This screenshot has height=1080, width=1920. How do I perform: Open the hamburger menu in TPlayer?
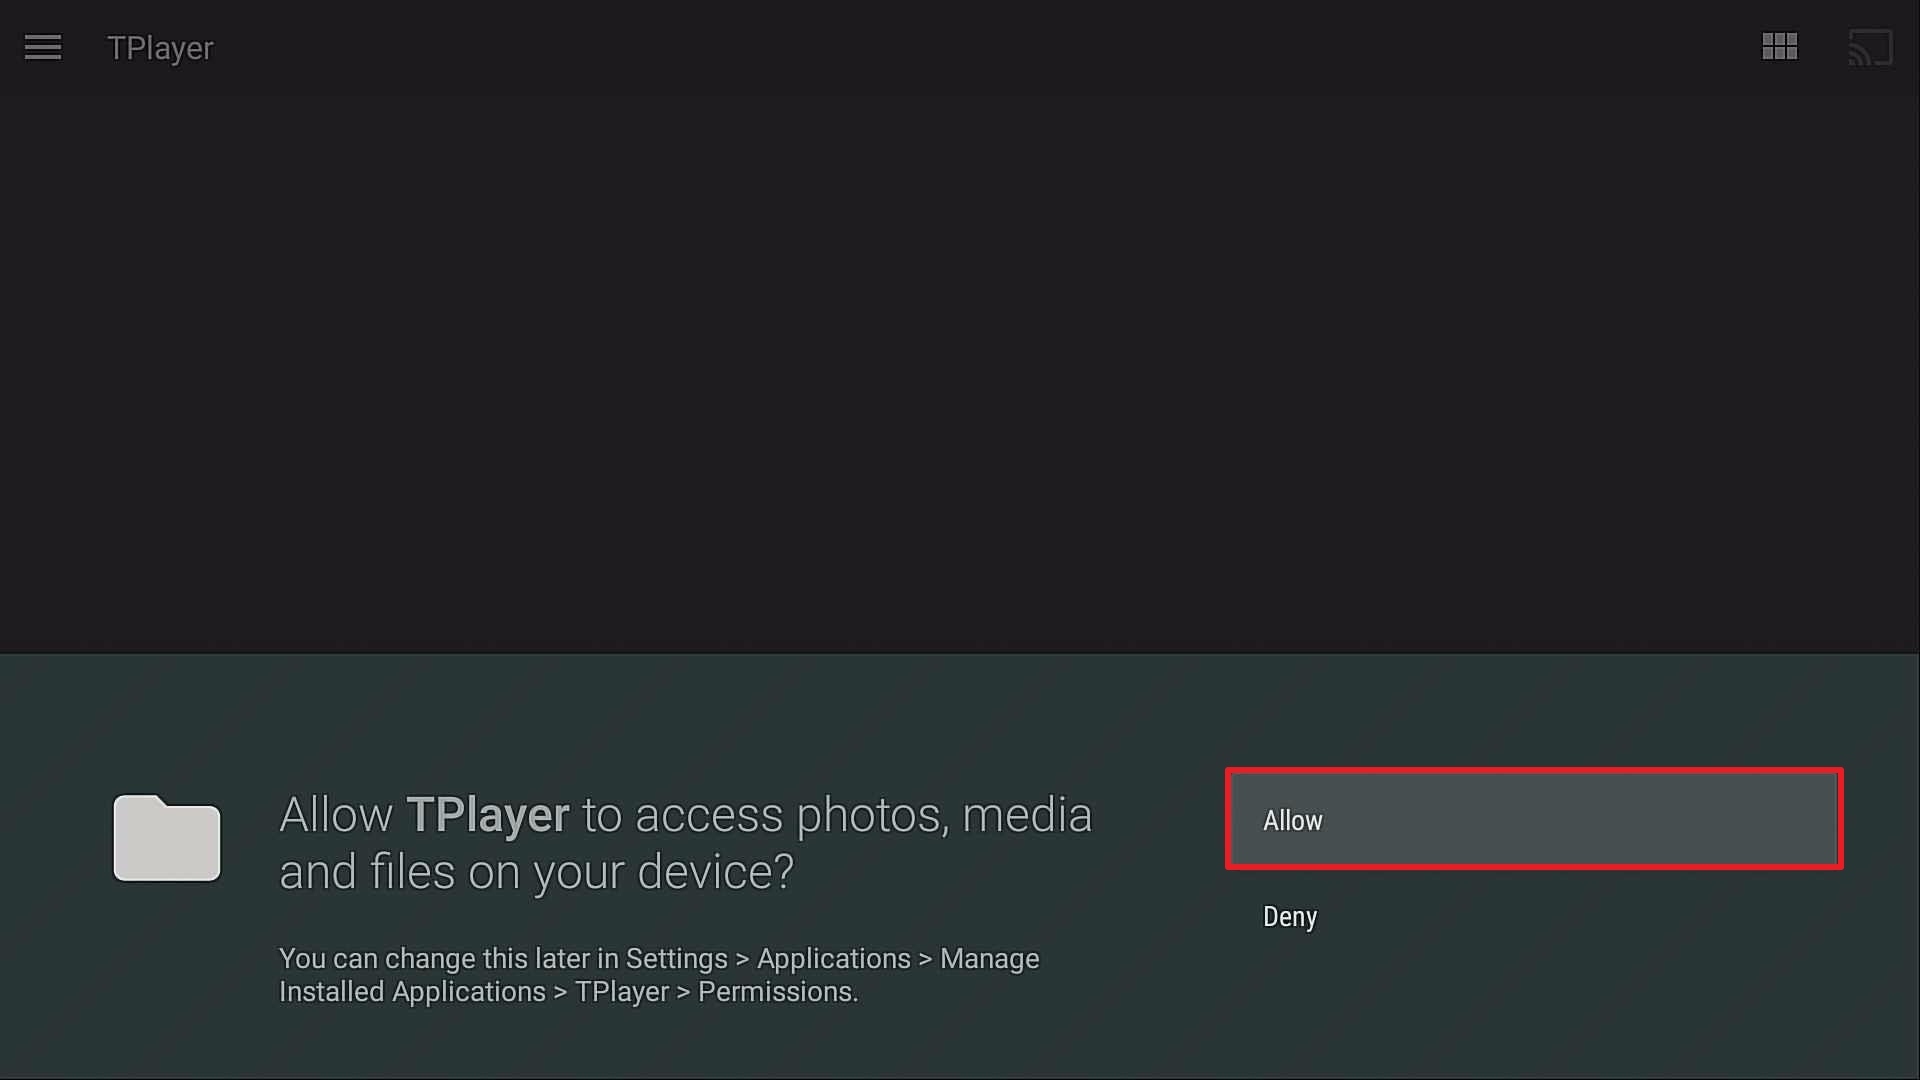43,47
